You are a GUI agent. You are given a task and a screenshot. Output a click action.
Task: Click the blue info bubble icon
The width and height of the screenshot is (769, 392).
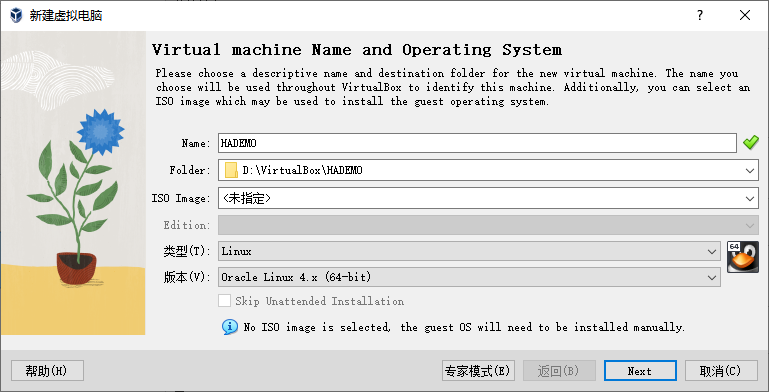(230, 327)
